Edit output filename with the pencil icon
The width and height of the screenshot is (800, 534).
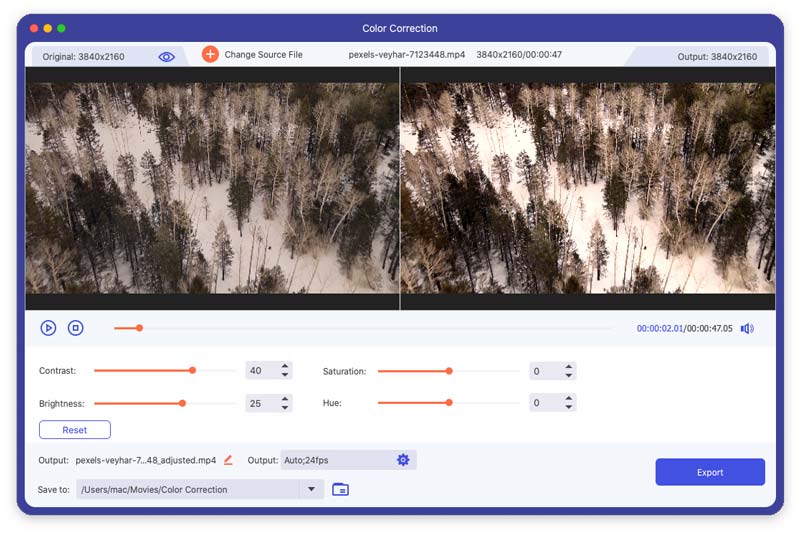point(228,460)
